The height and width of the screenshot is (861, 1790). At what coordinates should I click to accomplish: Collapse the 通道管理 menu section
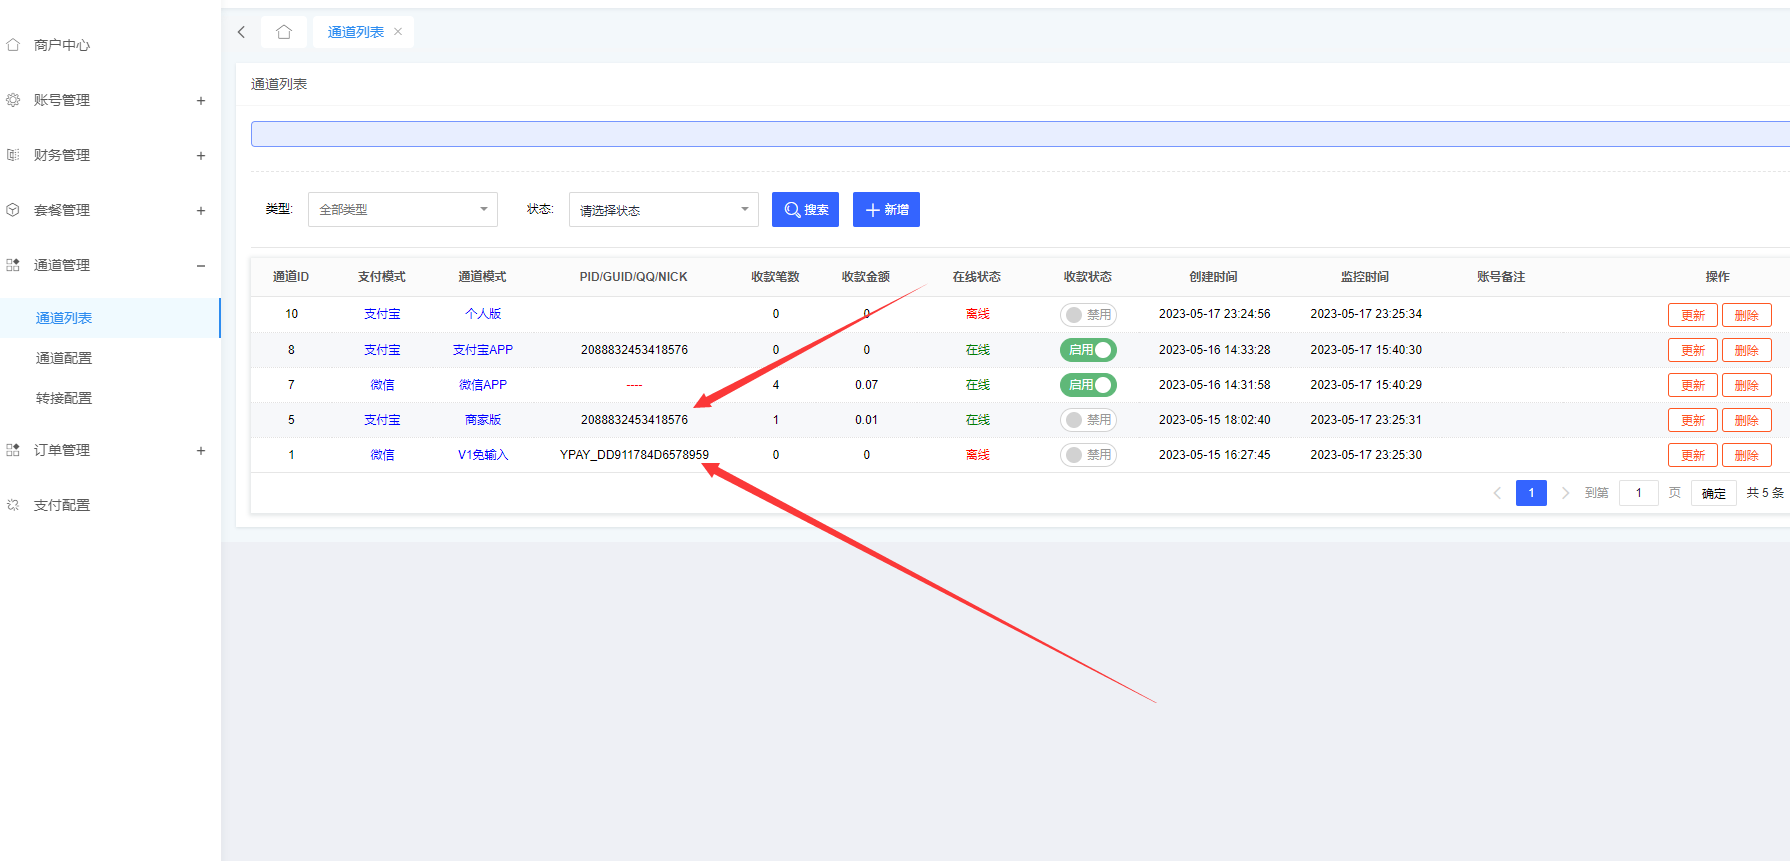pyautogui.click(x=201, y=265)
